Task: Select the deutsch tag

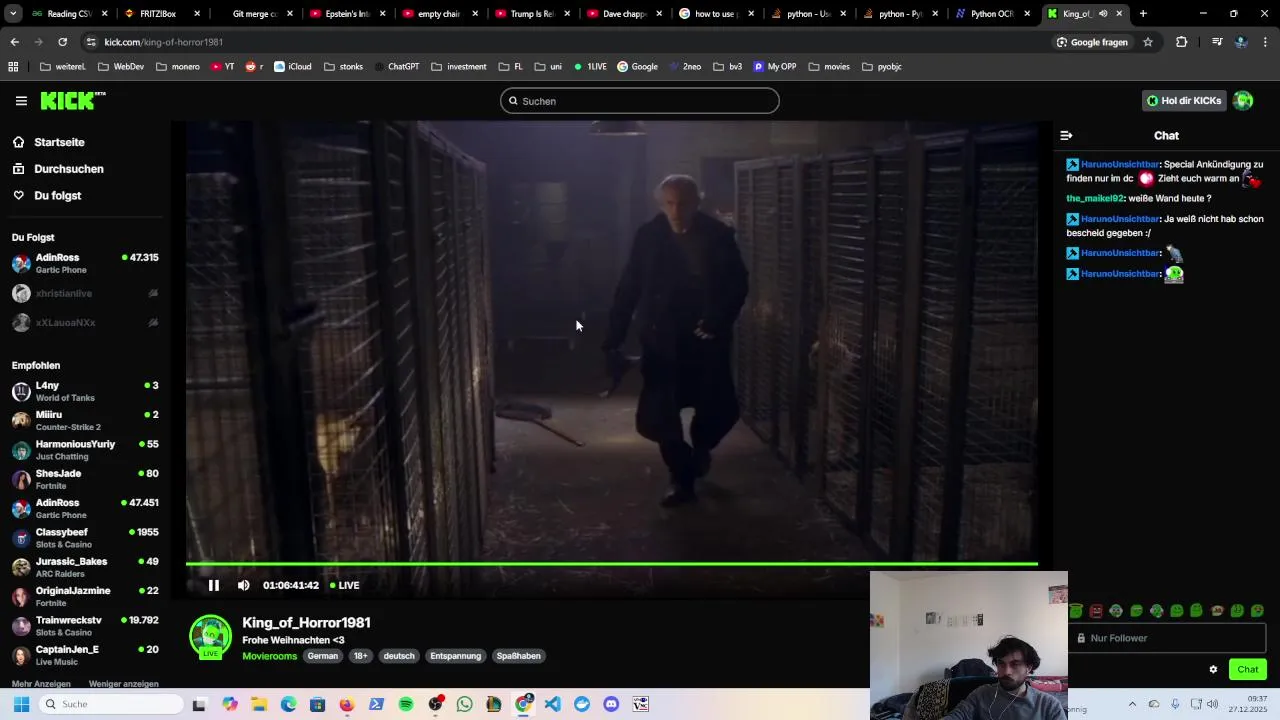Action: (x=399, y=656)
